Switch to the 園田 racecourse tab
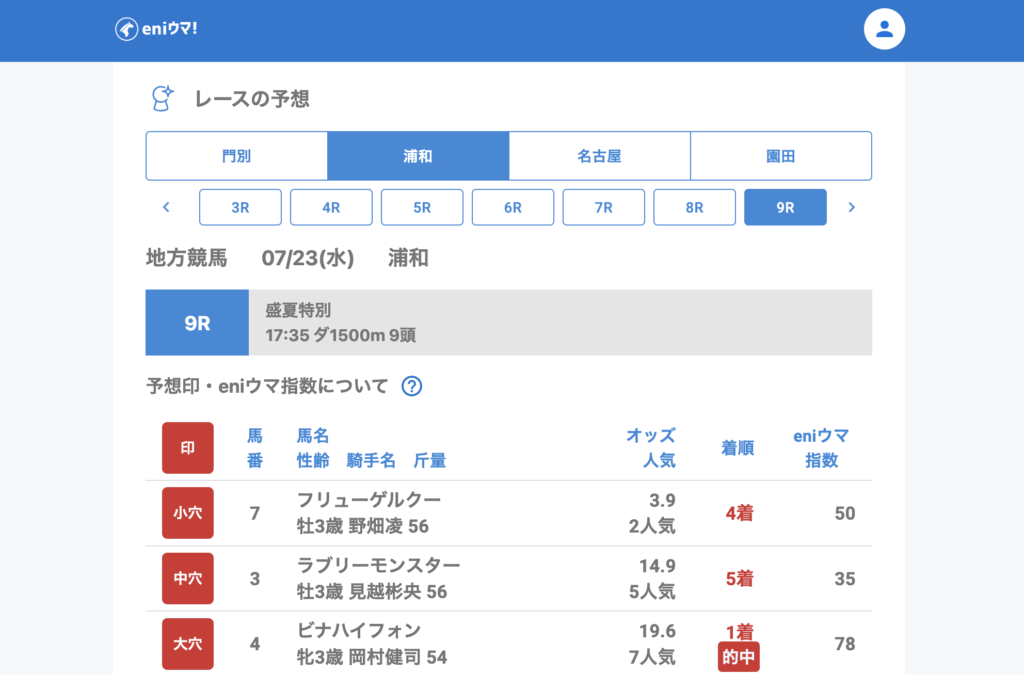The width and height of the screenshot is (1024, 675). click(780, 156)
